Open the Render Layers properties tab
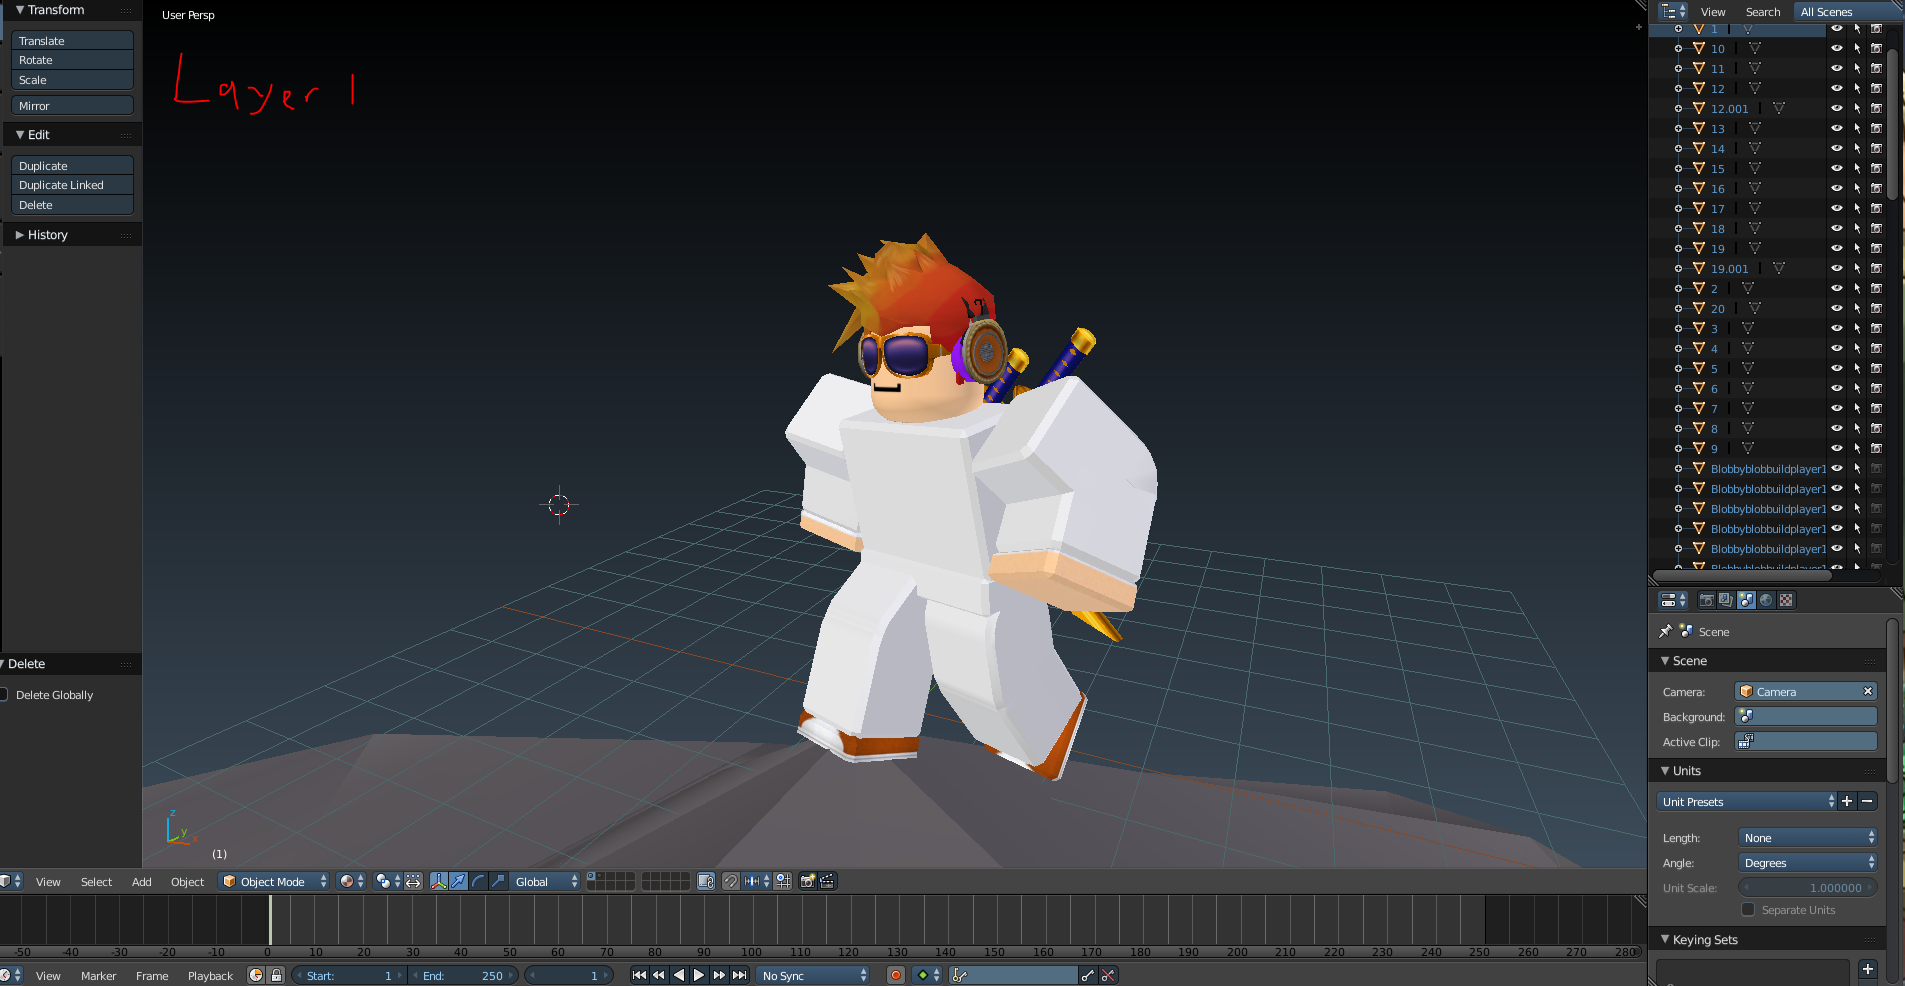The image size is (1905, 986). (x=1726, y=600)
